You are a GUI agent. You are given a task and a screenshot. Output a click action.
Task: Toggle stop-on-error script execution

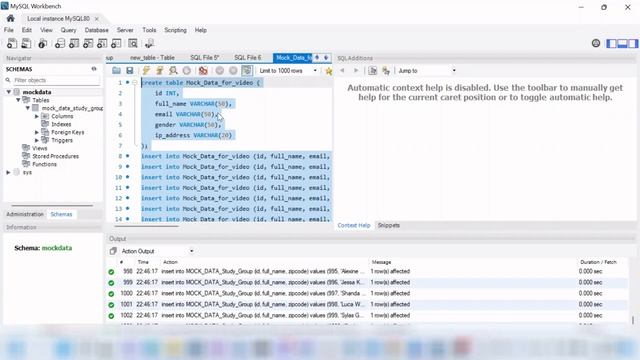click(x=203, y=71)
